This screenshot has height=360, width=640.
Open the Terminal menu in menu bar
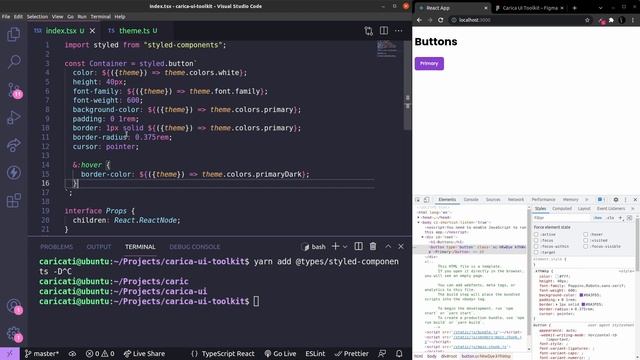click(x=100, y=17)
